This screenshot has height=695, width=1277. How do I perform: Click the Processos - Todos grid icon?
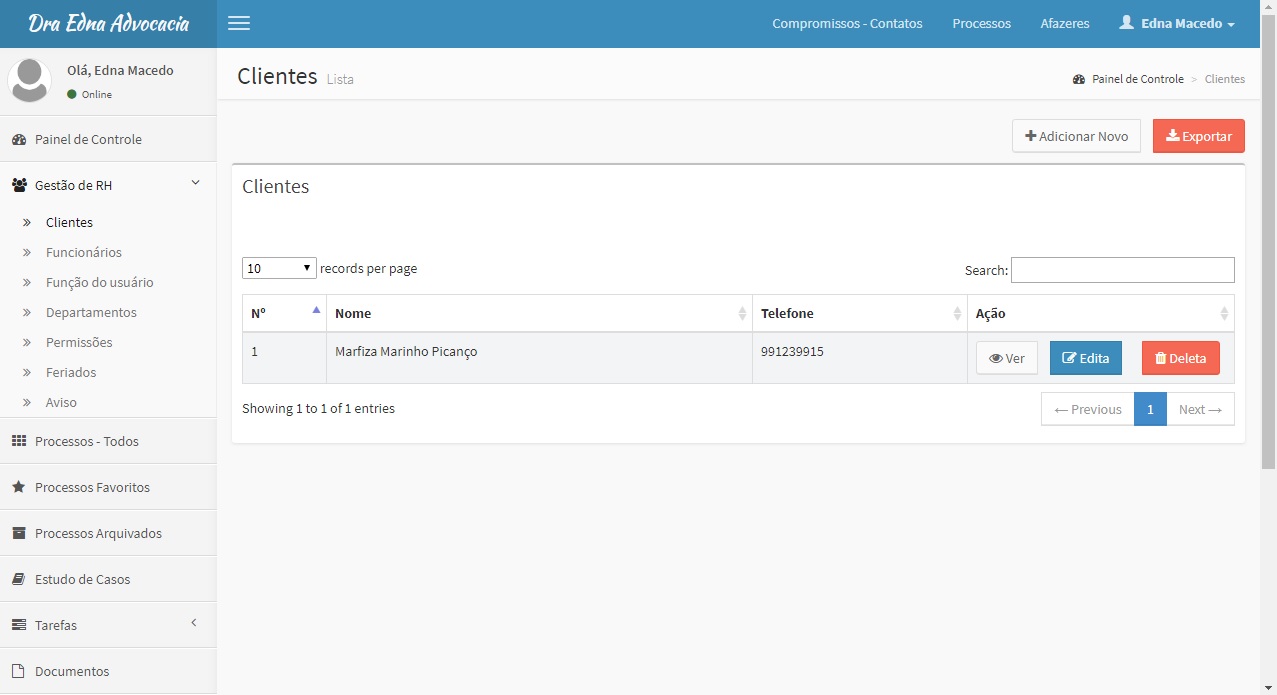18,442
